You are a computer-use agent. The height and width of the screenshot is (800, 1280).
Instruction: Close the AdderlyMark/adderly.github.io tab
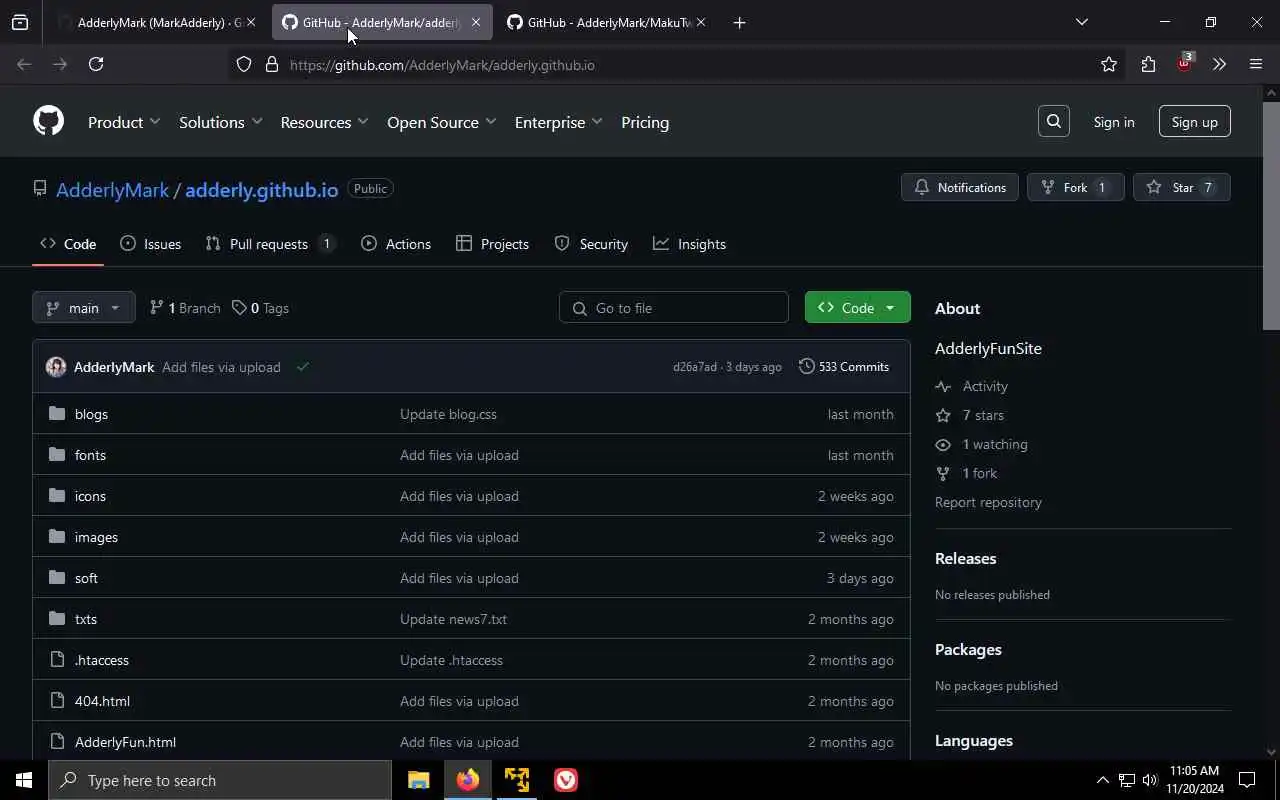coord(475,22)
